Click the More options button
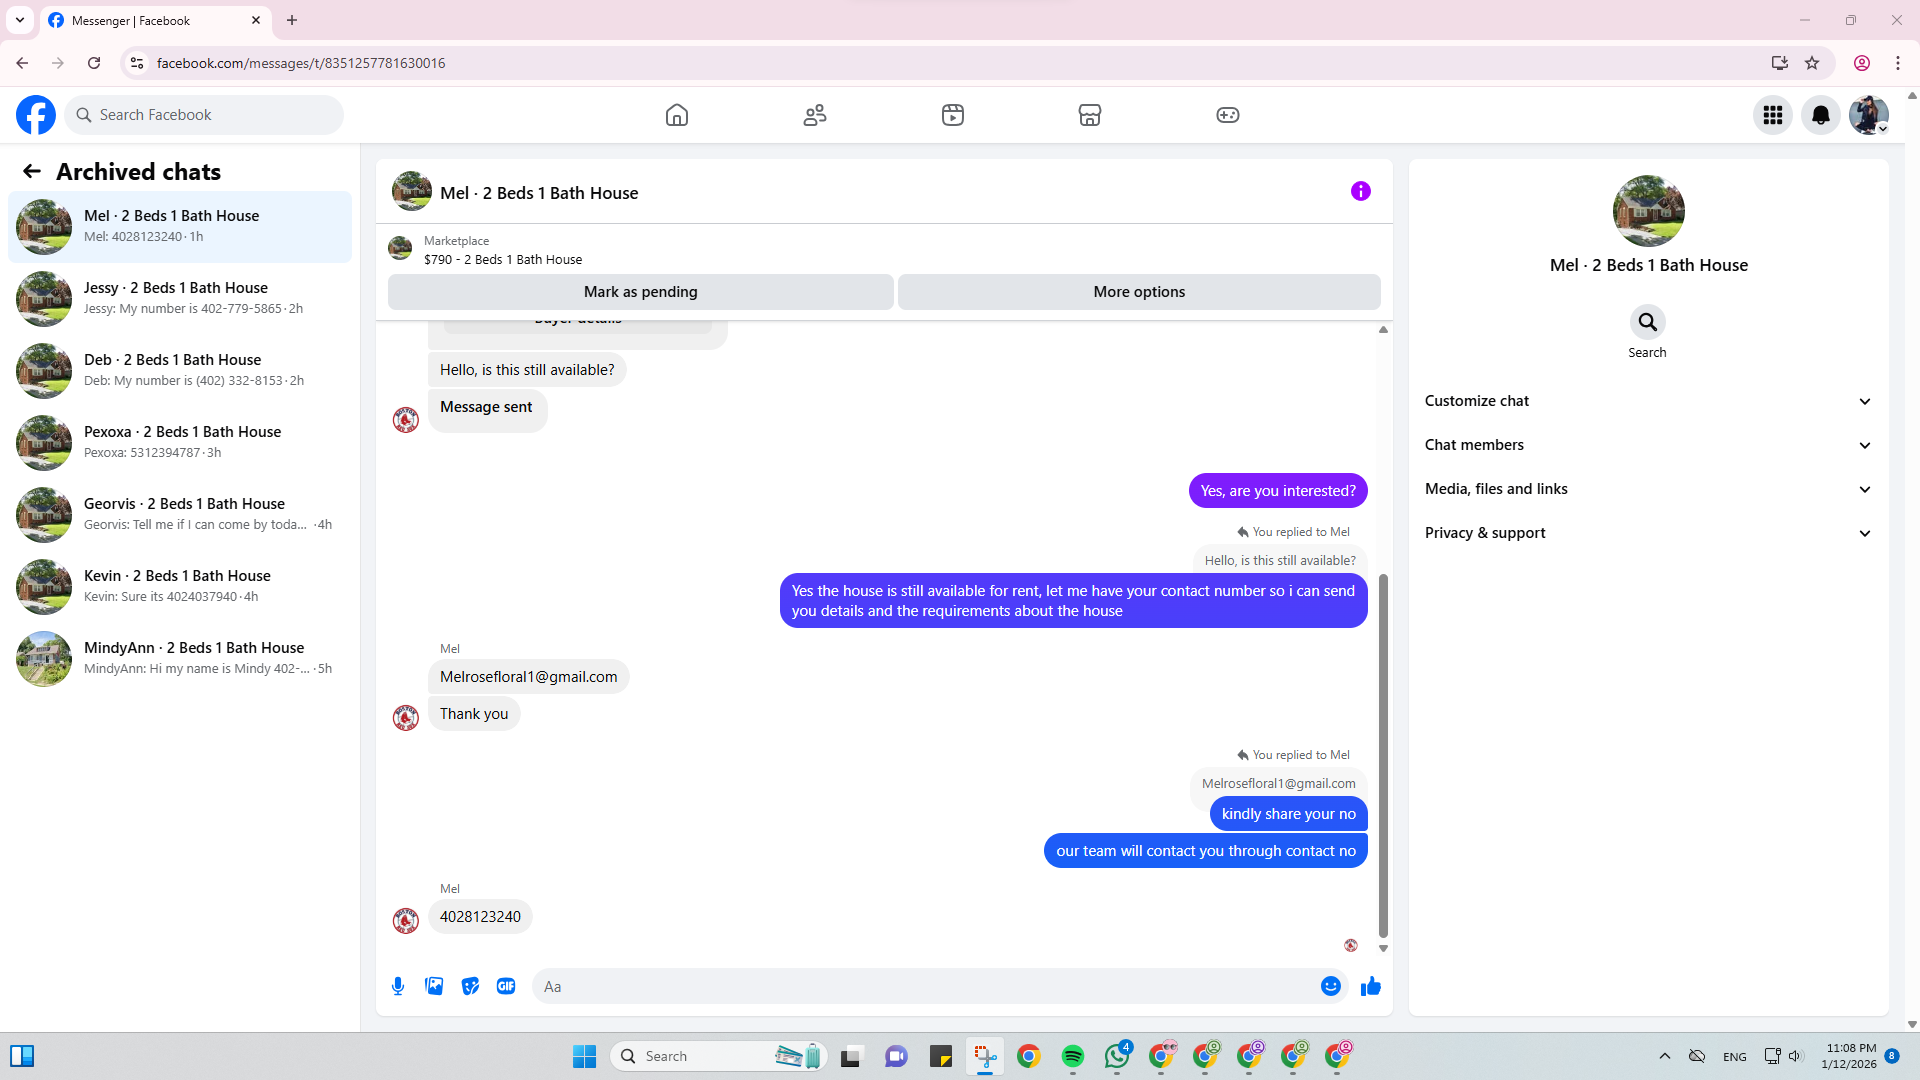 [1139, 292]
